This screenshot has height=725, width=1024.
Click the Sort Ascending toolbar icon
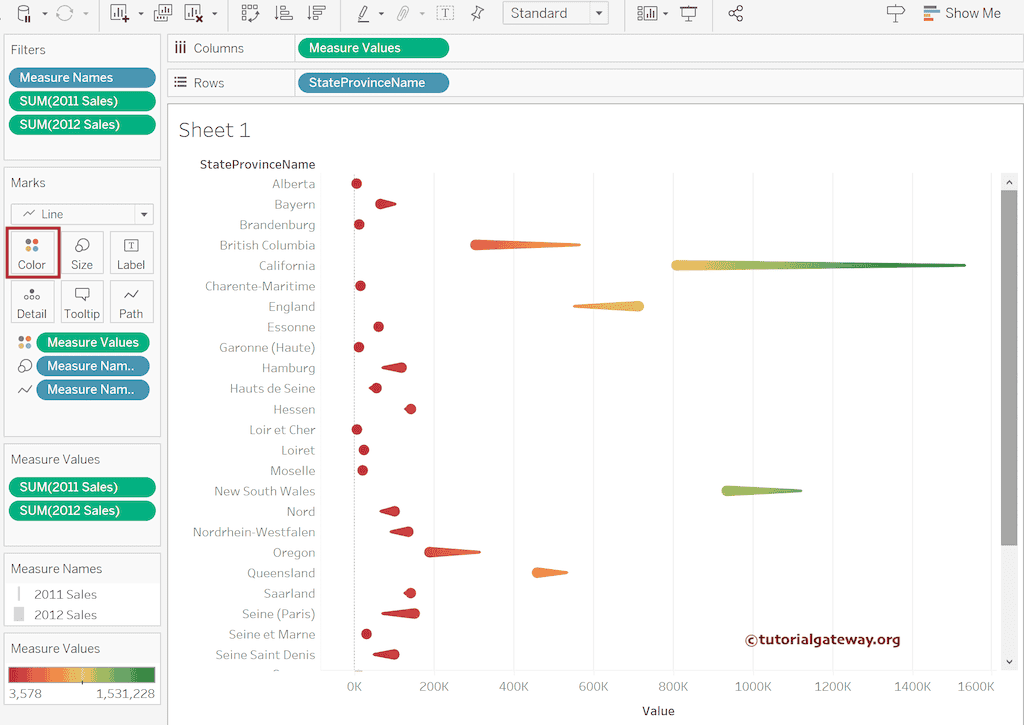(x=284, y=14)
